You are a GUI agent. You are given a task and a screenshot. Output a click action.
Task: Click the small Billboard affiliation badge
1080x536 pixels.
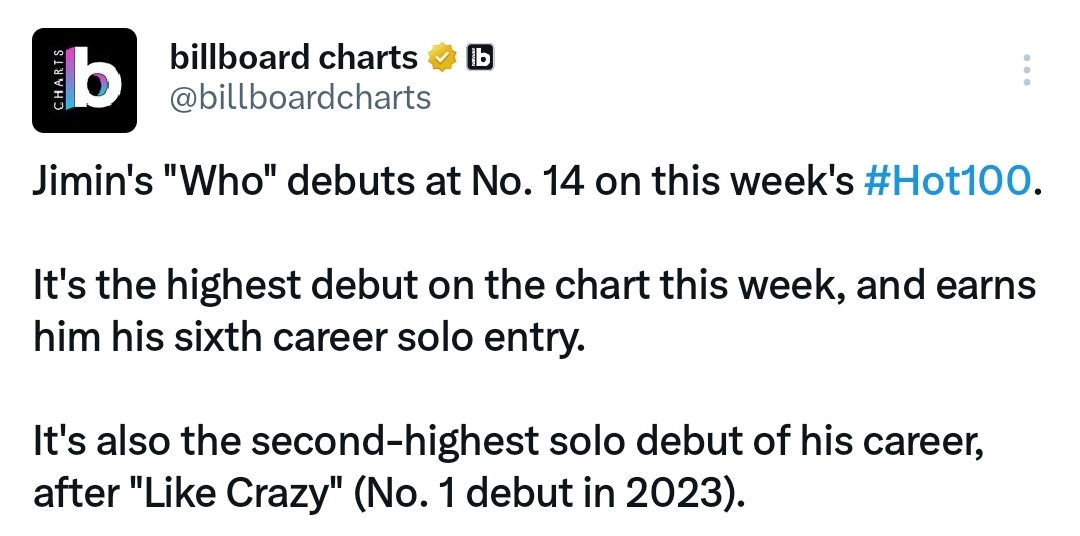pyautogui.click(x=480, y=57)
